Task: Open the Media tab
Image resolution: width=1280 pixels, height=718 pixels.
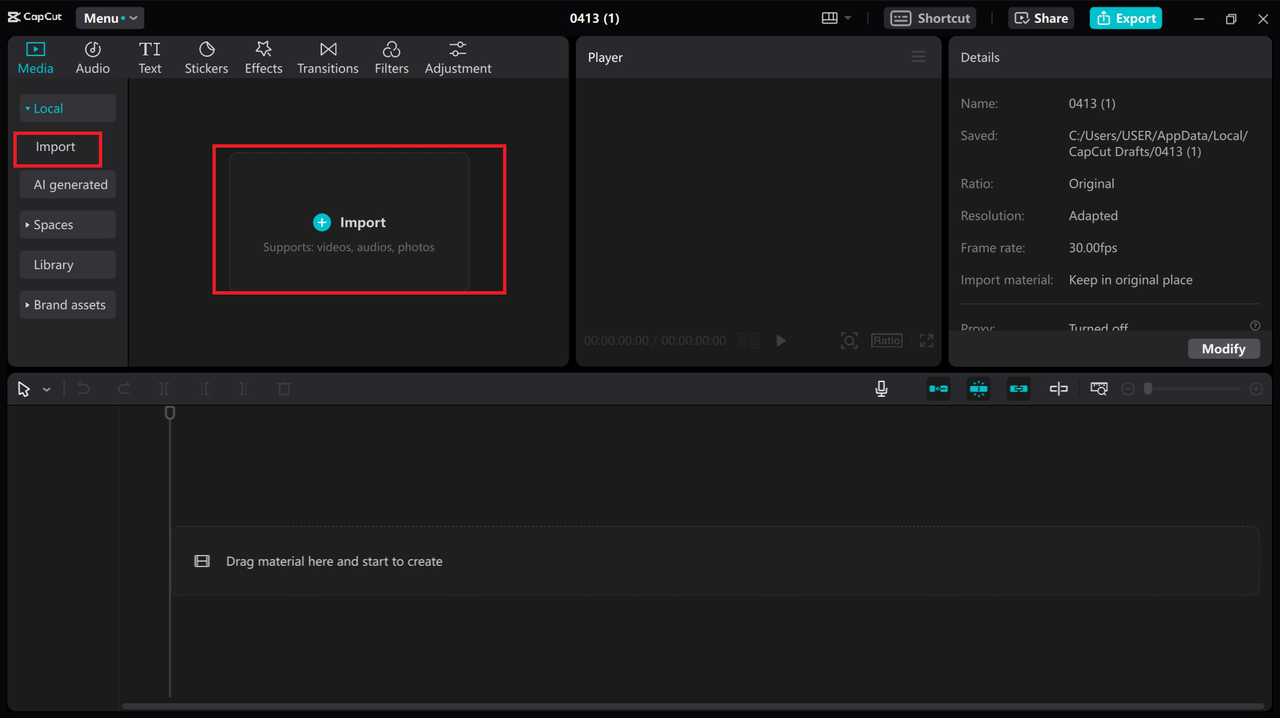Action: (x=36, y=58)
